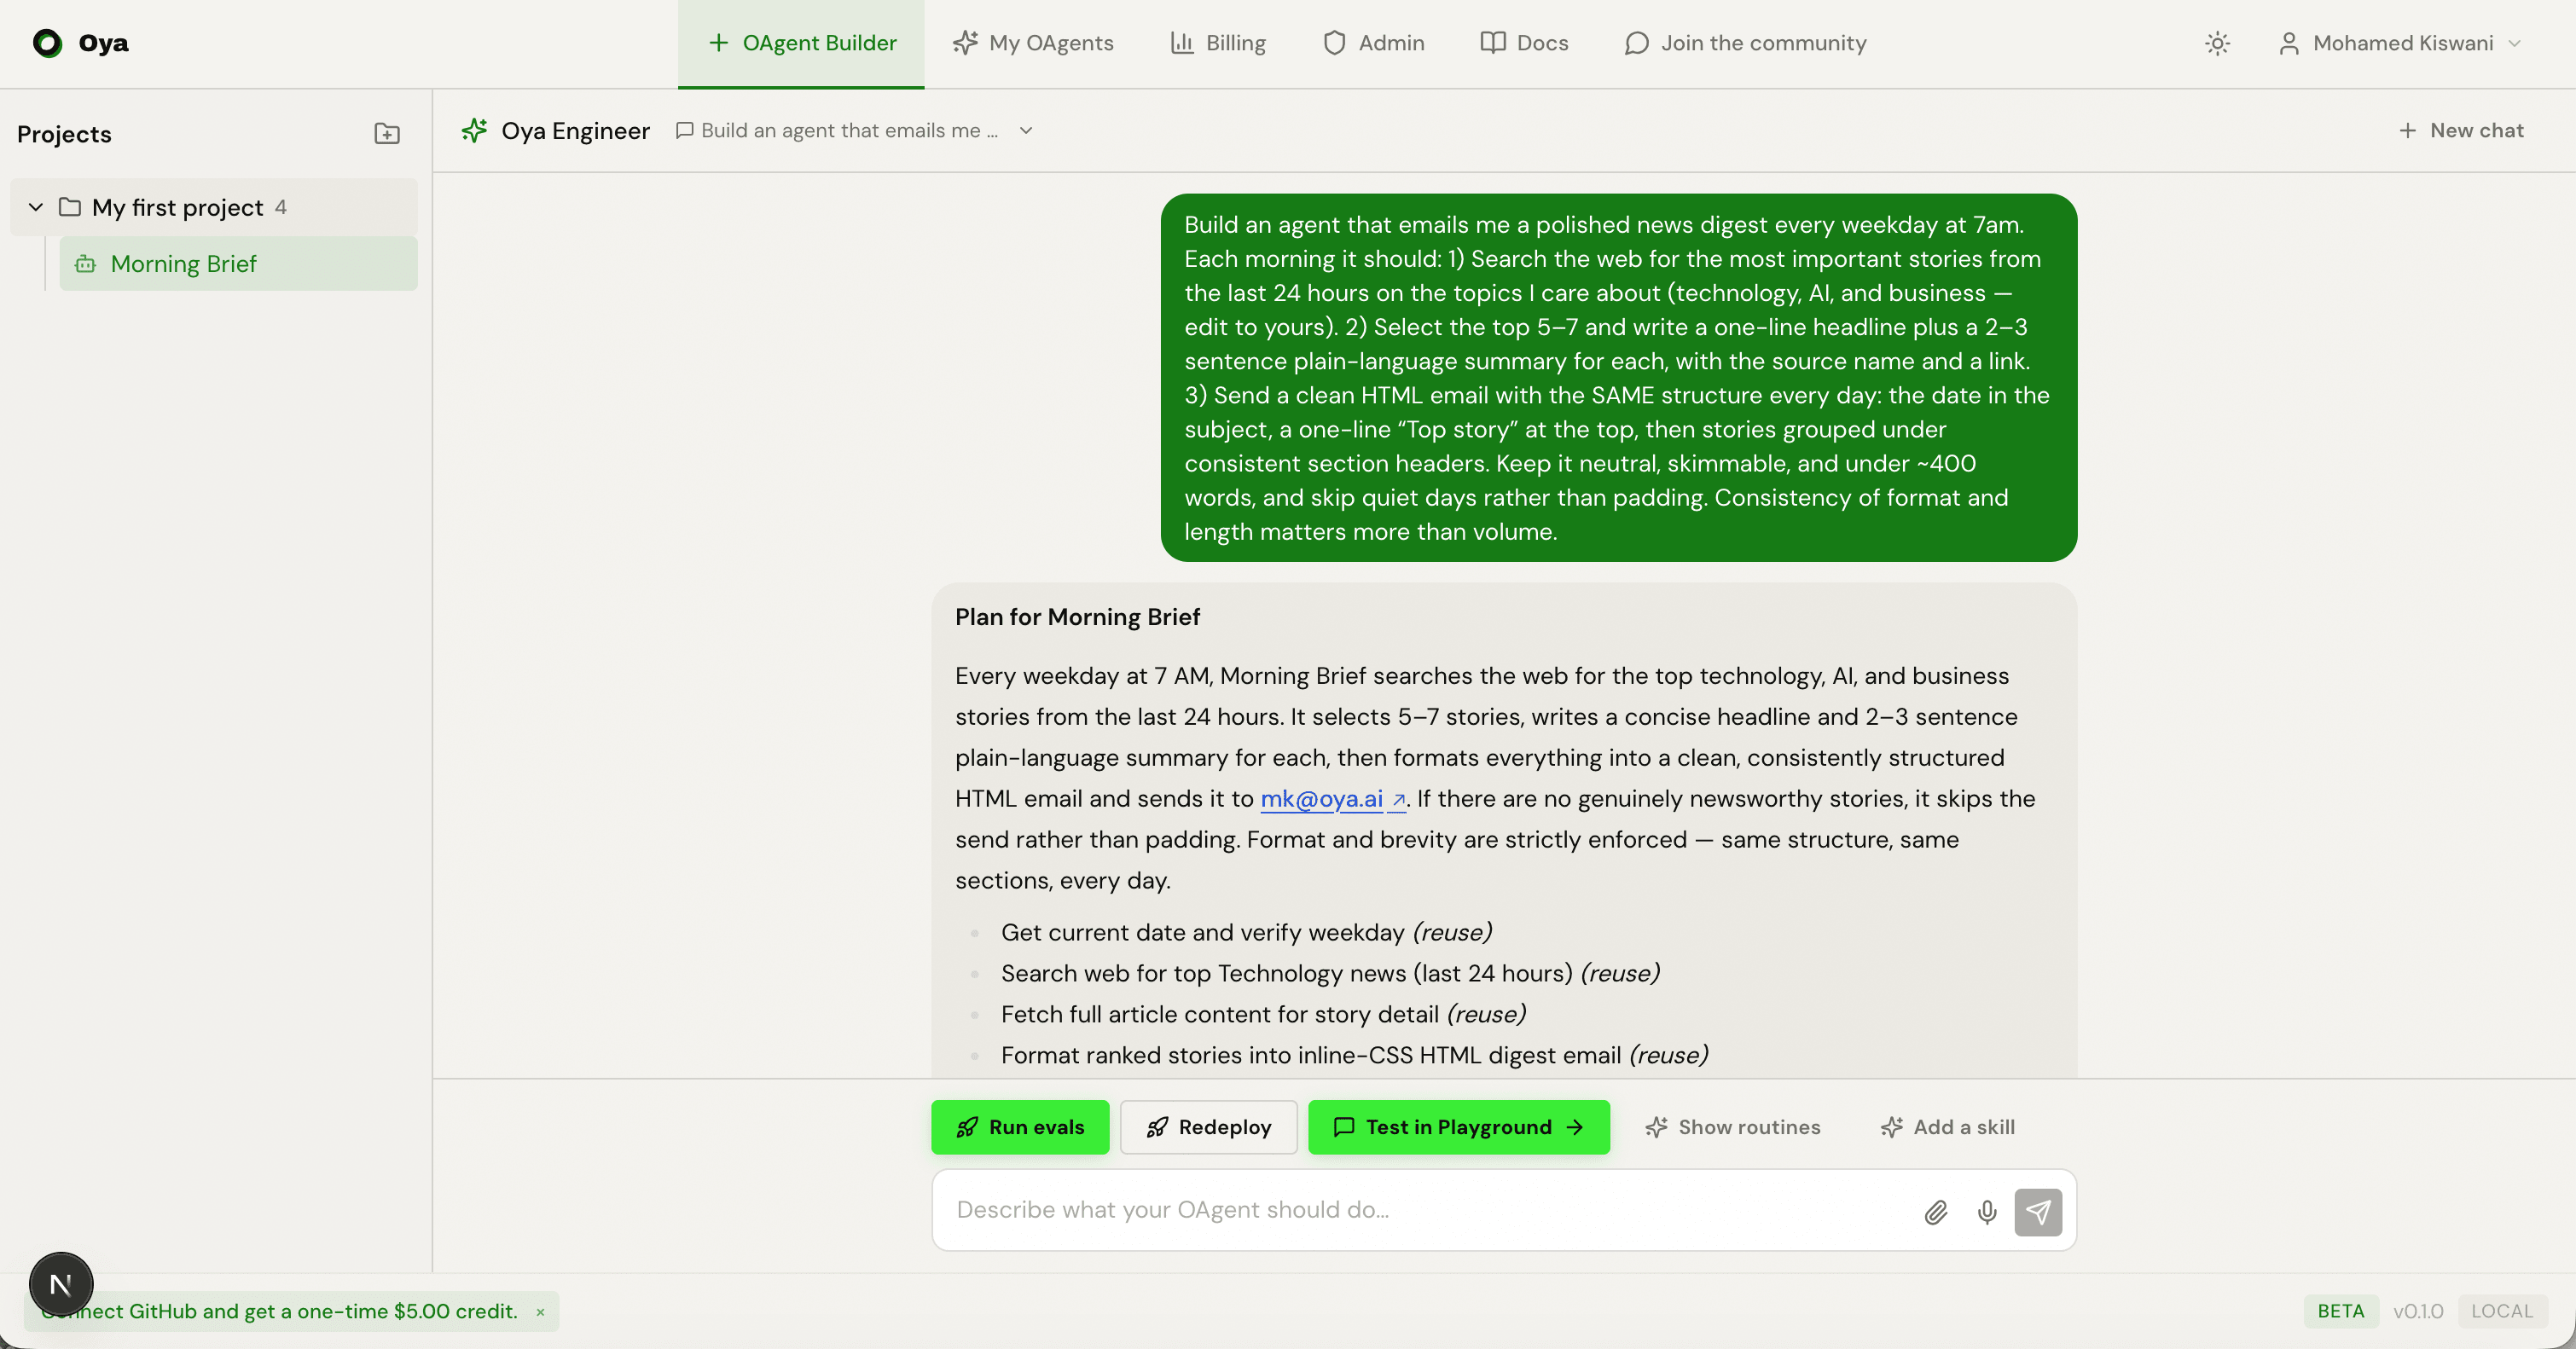2576x1349 pixels.
Task: Click the Oya Engineer sparkle icon
Action: (x=474, y=130)
